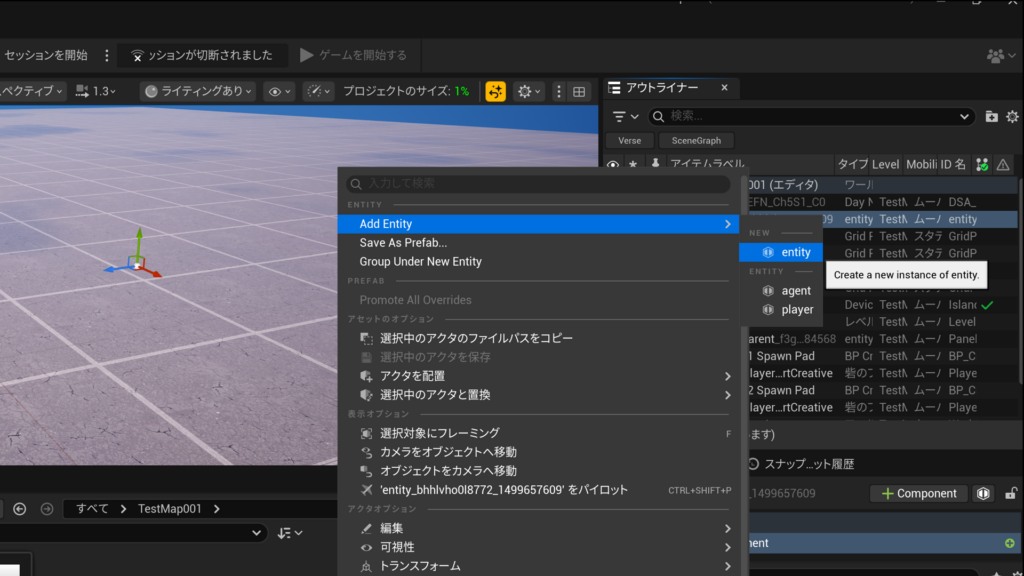
Task: Click the warning triangle column header
Action: [1003, 165]
